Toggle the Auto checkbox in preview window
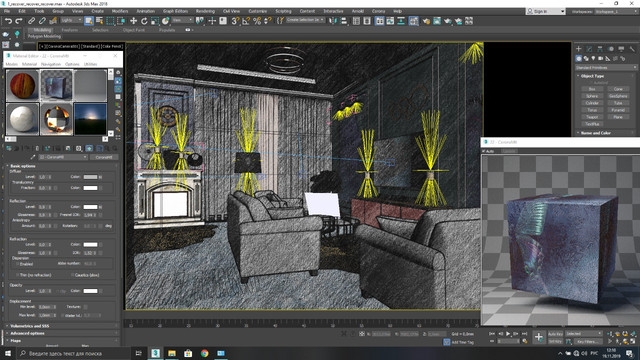Screen dimensions: 640x360 point(484,151)
